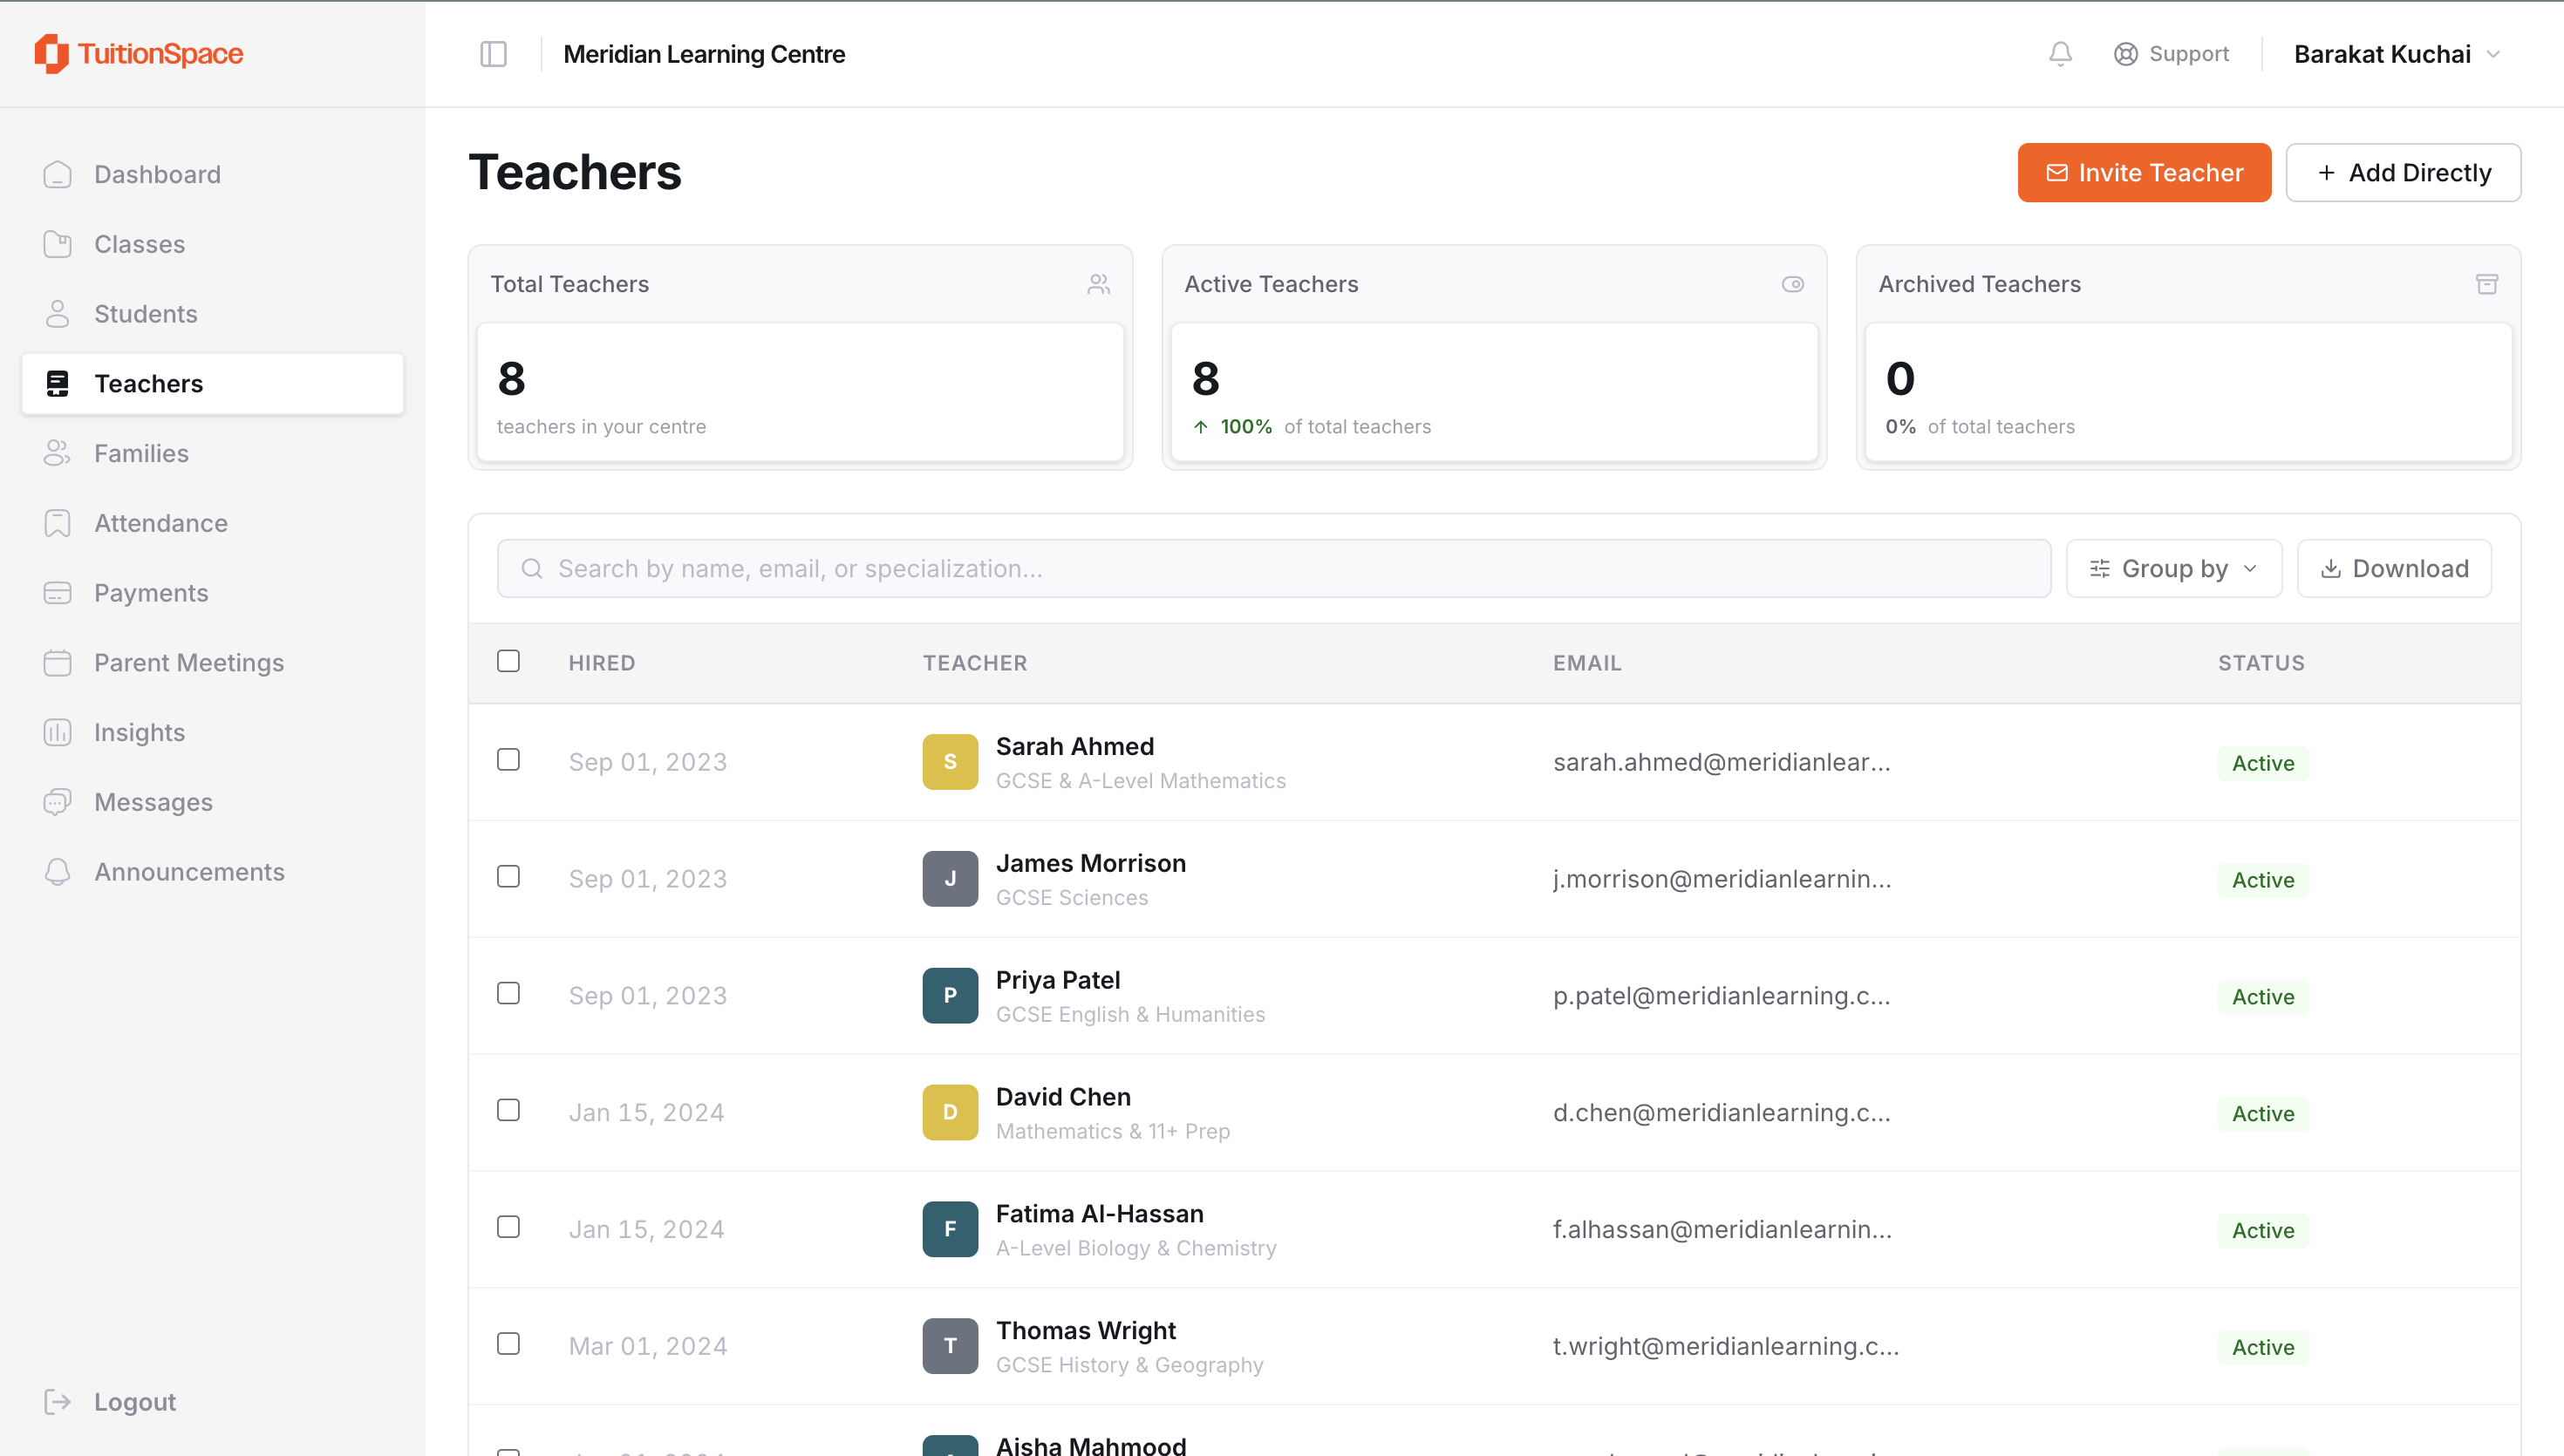Click the TEACHER column header

pos(975,663)
